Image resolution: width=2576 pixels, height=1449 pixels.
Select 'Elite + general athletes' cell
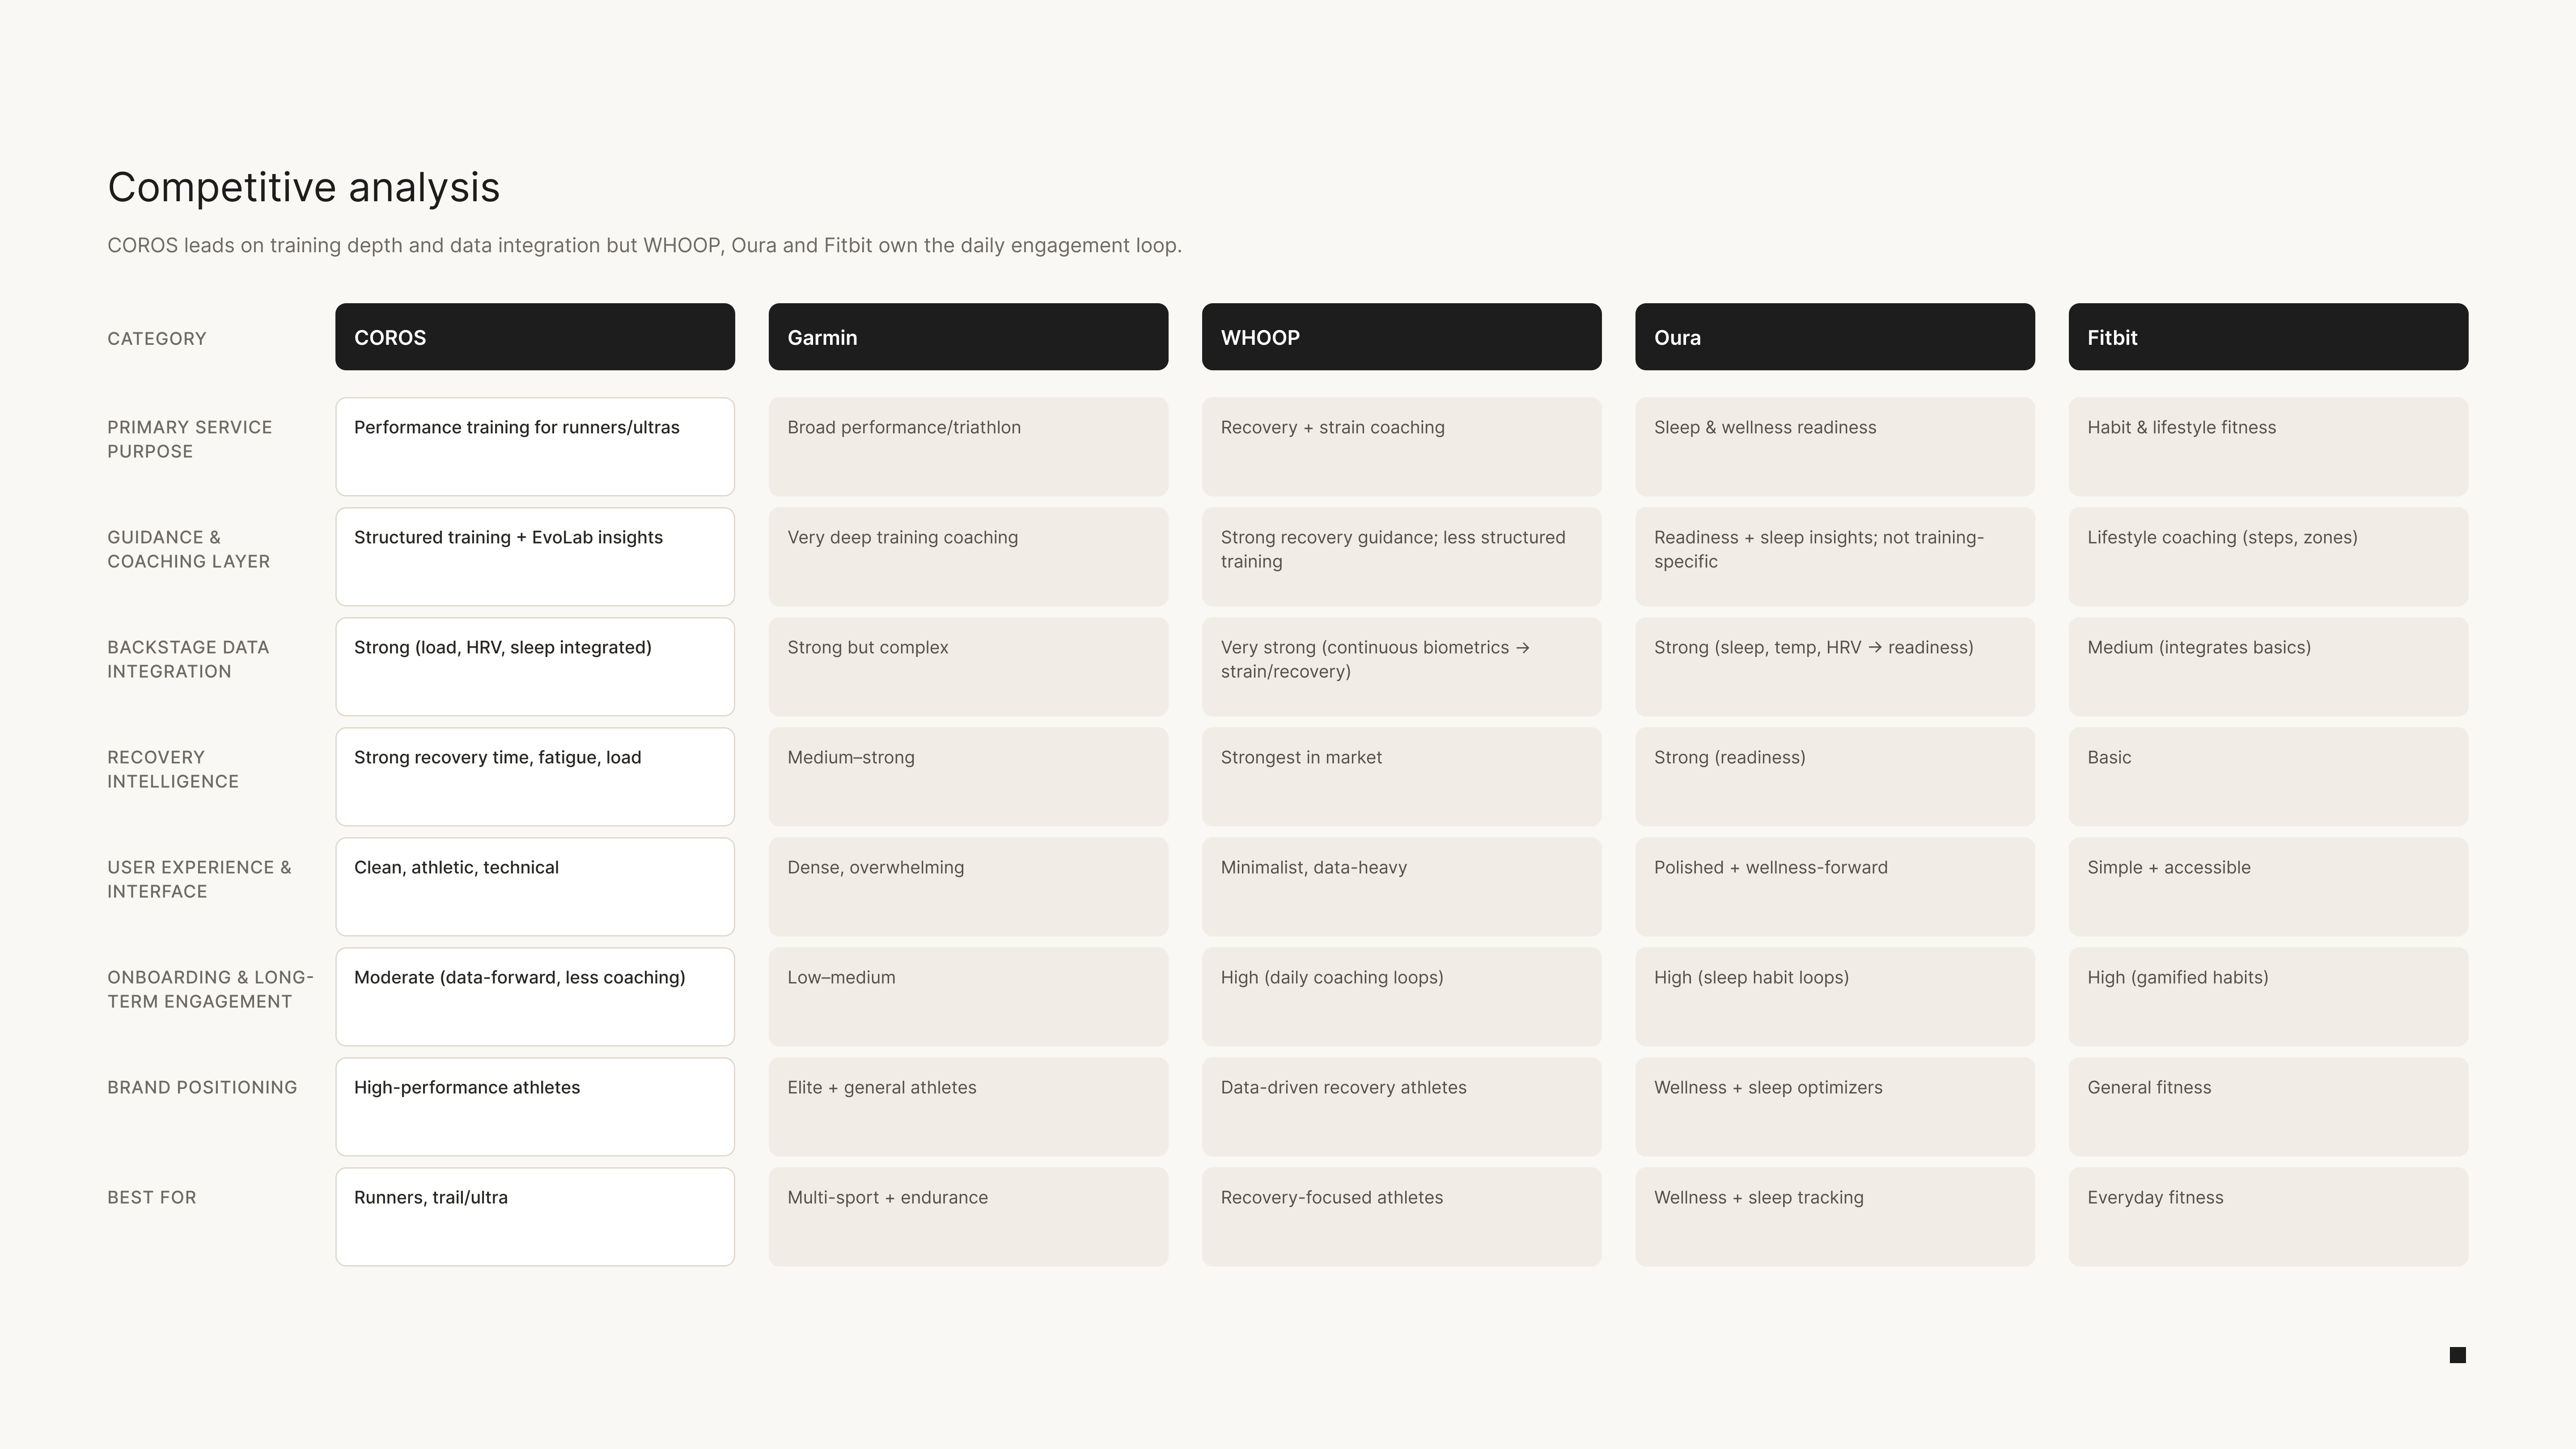coord(968,1107)
